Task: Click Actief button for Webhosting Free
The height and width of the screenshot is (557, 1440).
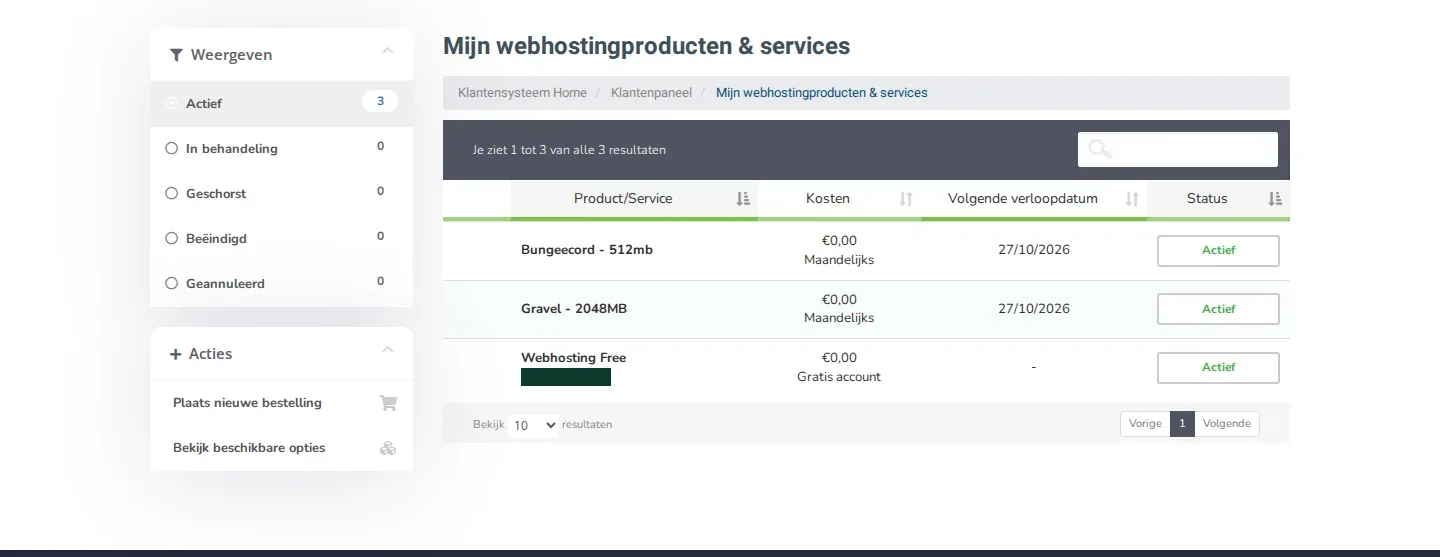Action: pos(1218,368)
